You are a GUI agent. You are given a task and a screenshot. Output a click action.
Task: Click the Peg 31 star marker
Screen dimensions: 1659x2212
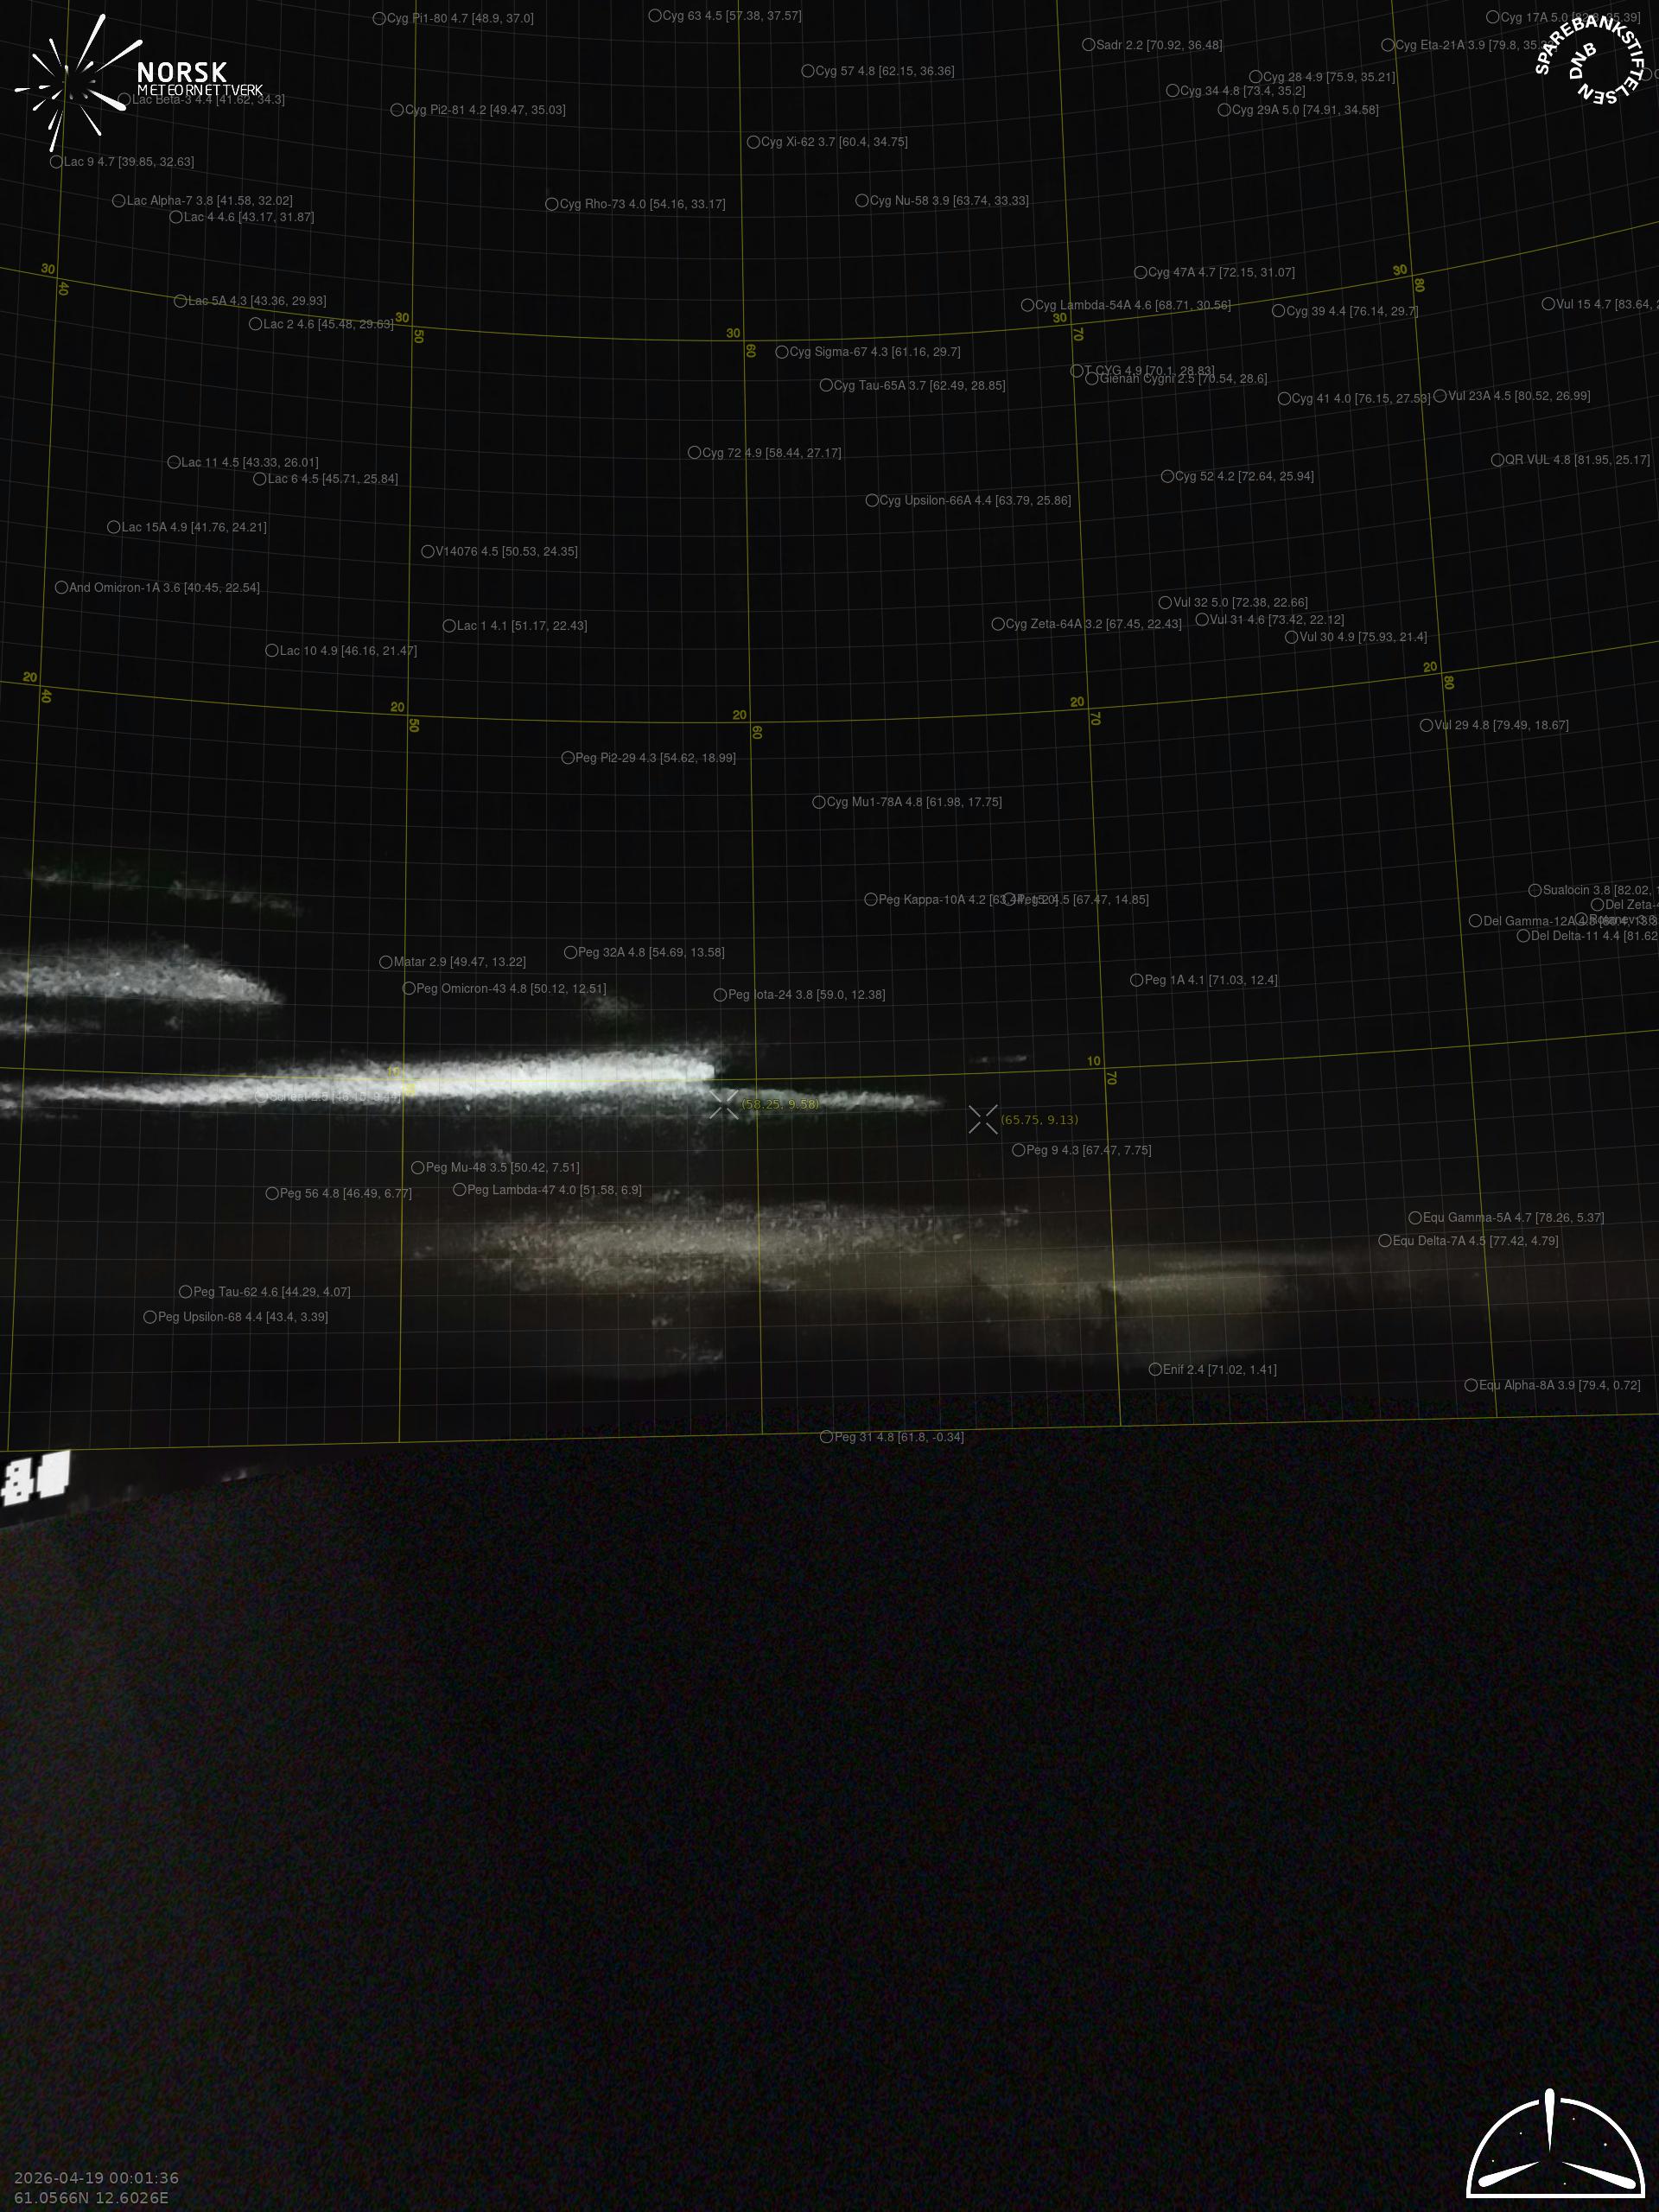(x=826, y=1437)
